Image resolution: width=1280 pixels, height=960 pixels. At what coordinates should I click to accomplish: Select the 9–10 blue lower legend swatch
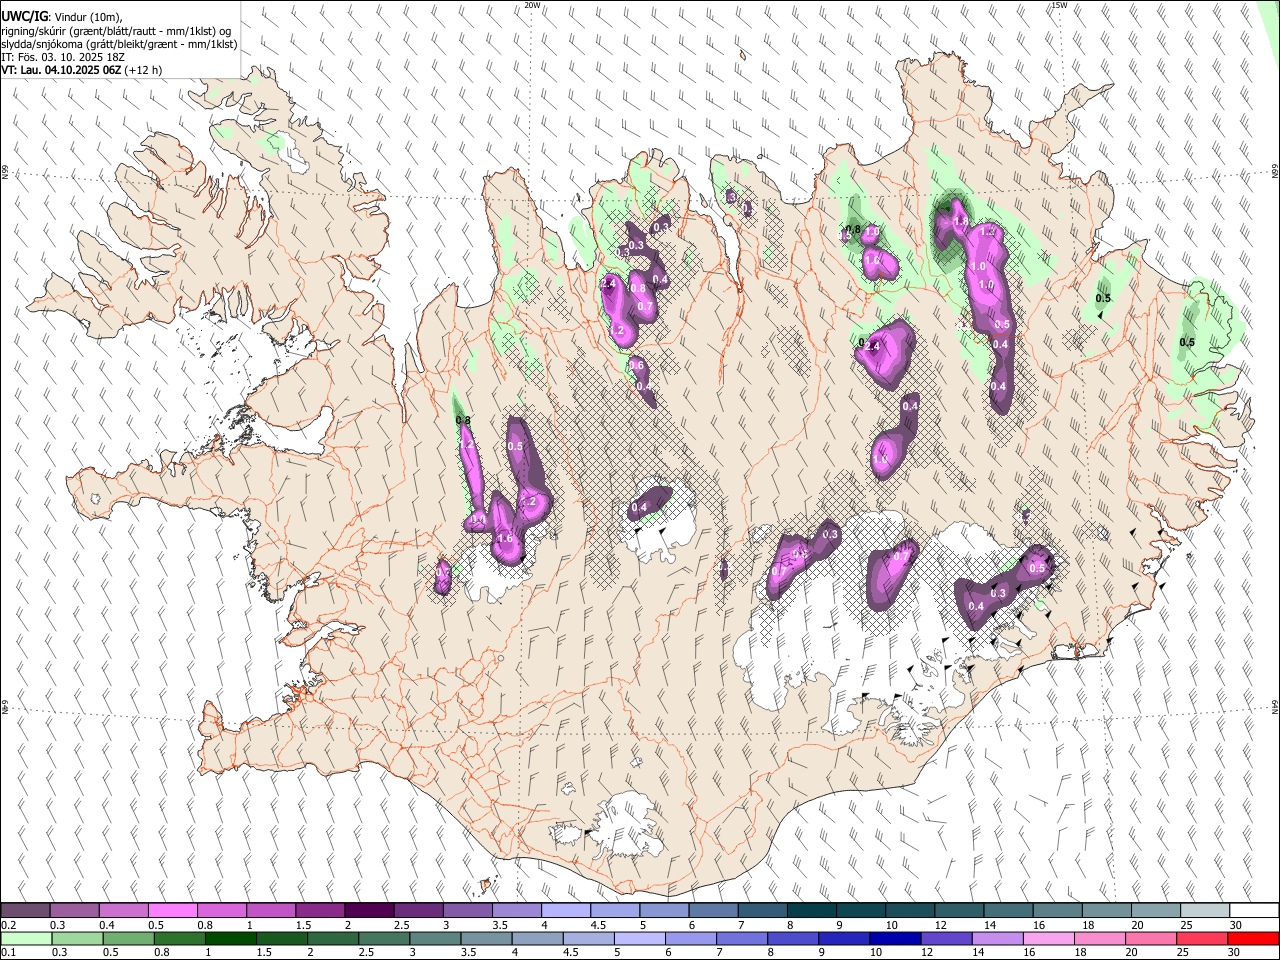[x=843, y=938]
